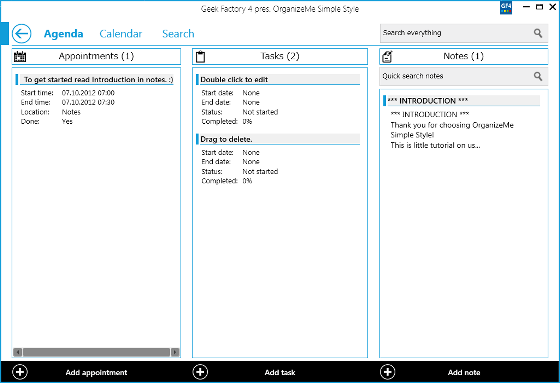
Task: Click the Appointments scrollbar right arrow
Action: [175, 352]
